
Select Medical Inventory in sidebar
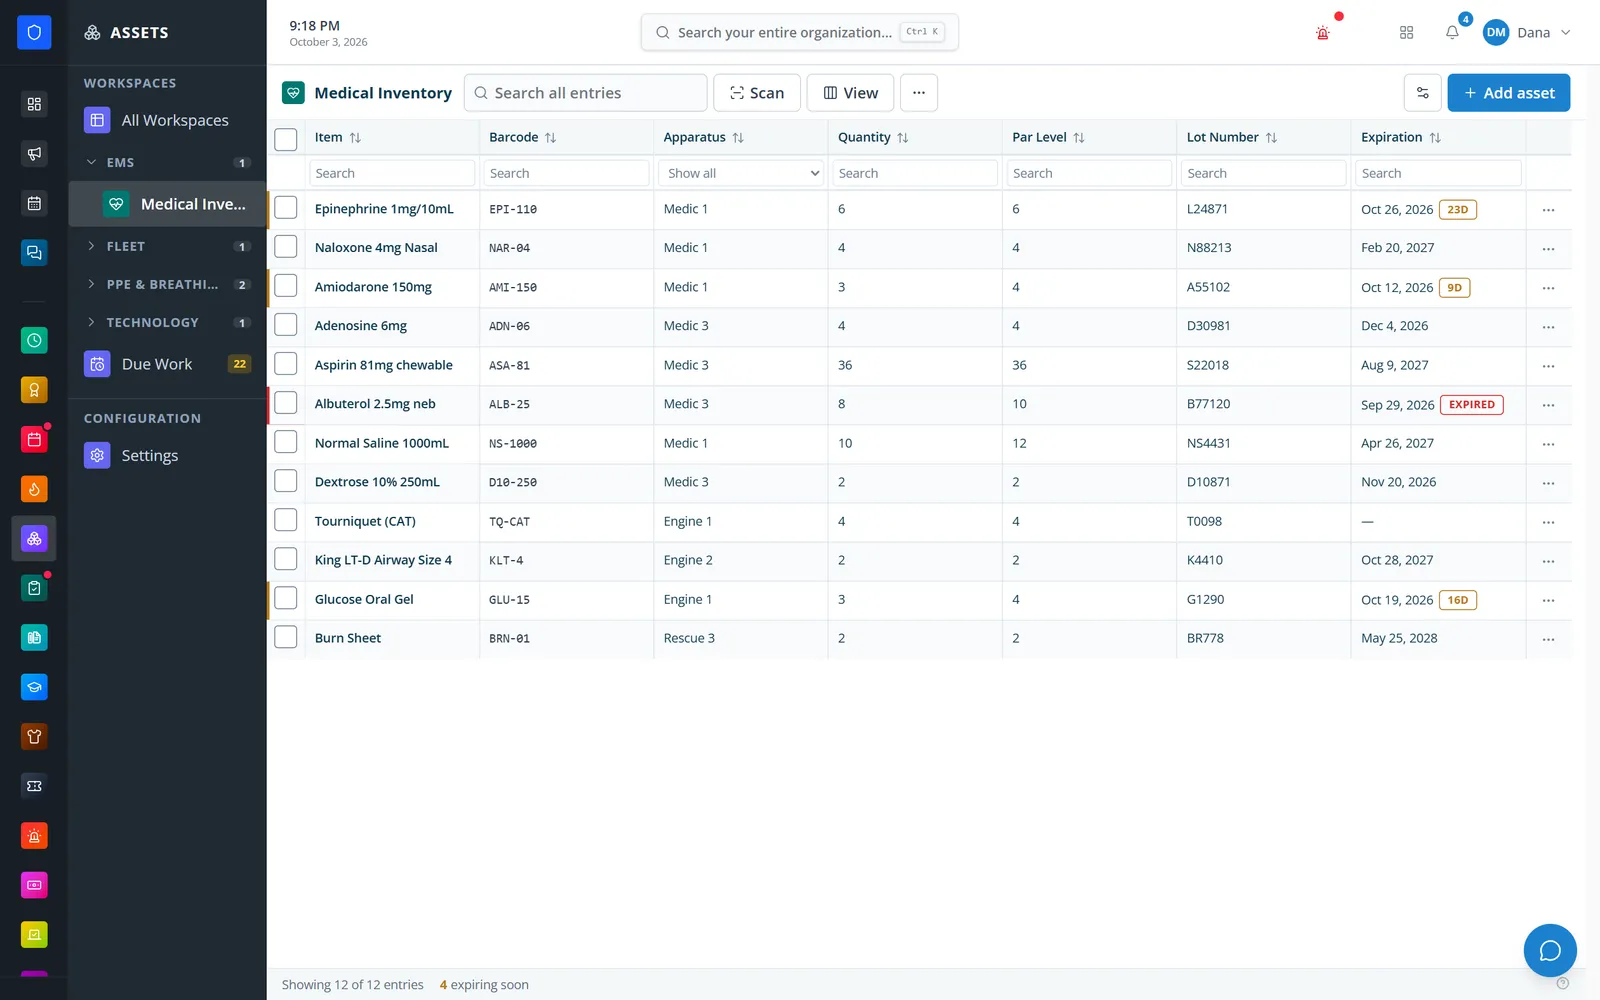pyautogui.click(x=167, y=204)
